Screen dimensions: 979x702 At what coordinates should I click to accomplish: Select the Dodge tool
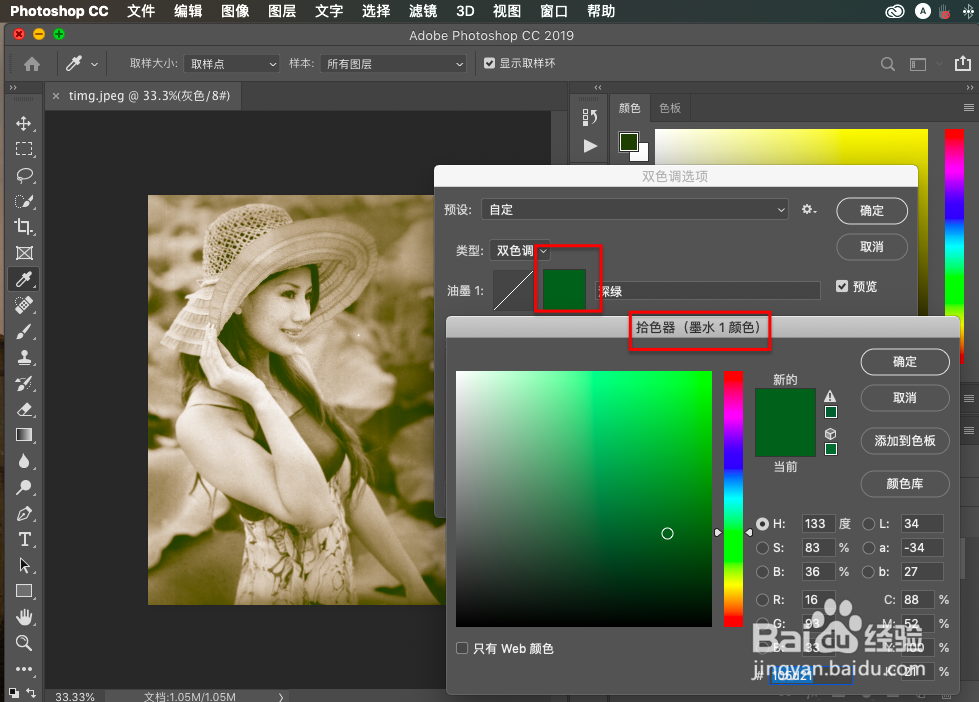[x=24, y=487]
